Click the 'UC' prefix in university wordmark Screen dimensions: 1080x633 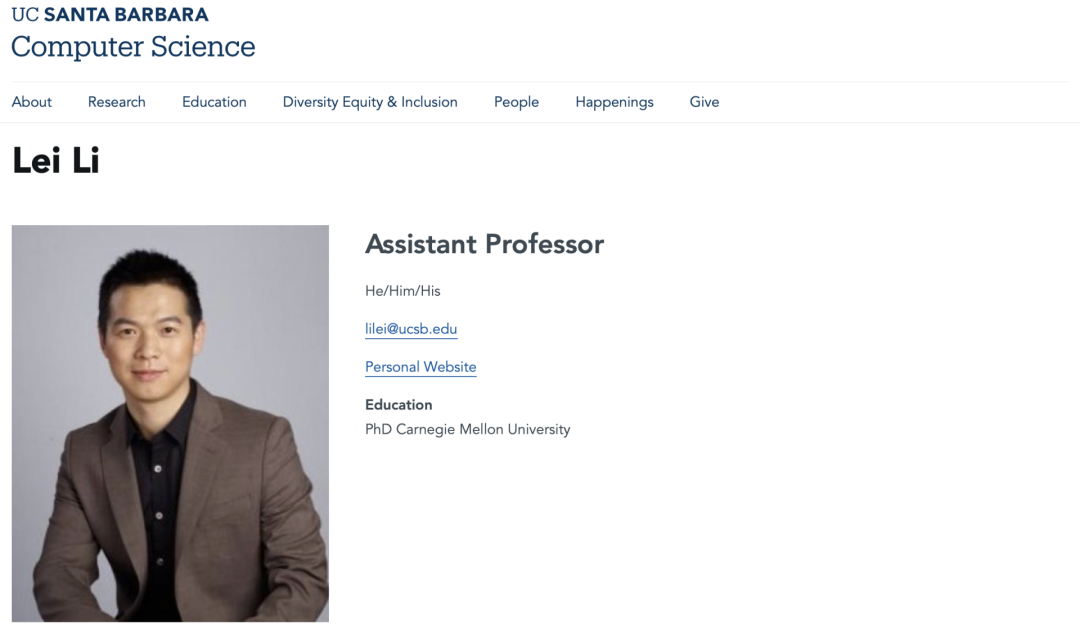(25, 15)
